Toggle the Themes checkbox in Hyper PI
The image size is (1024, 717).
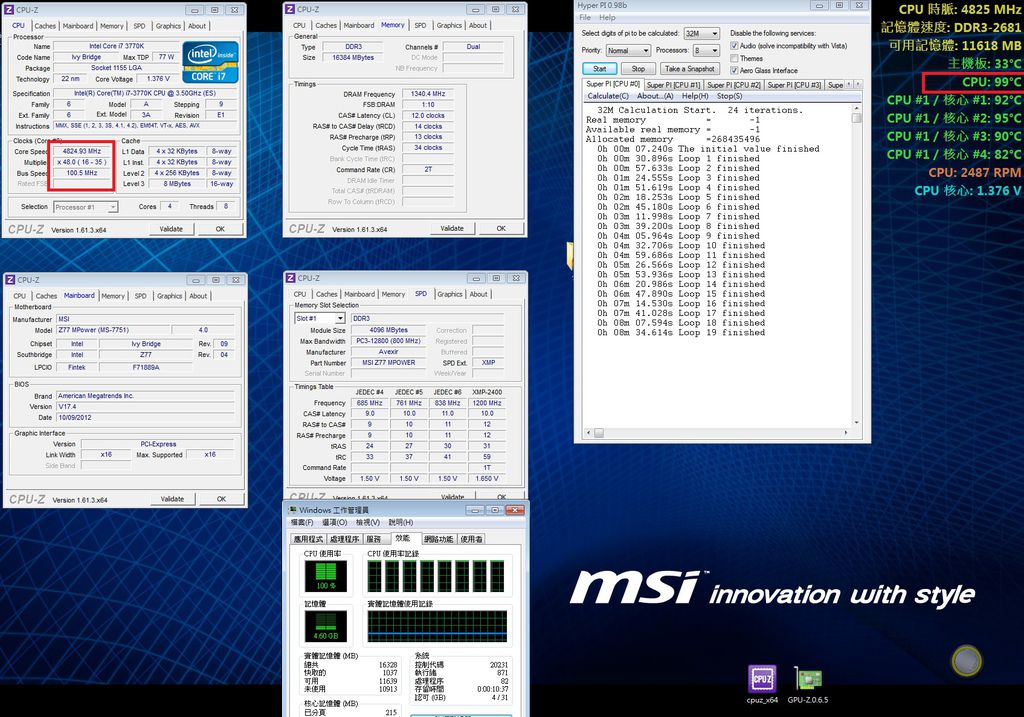[x=734, y=58]
